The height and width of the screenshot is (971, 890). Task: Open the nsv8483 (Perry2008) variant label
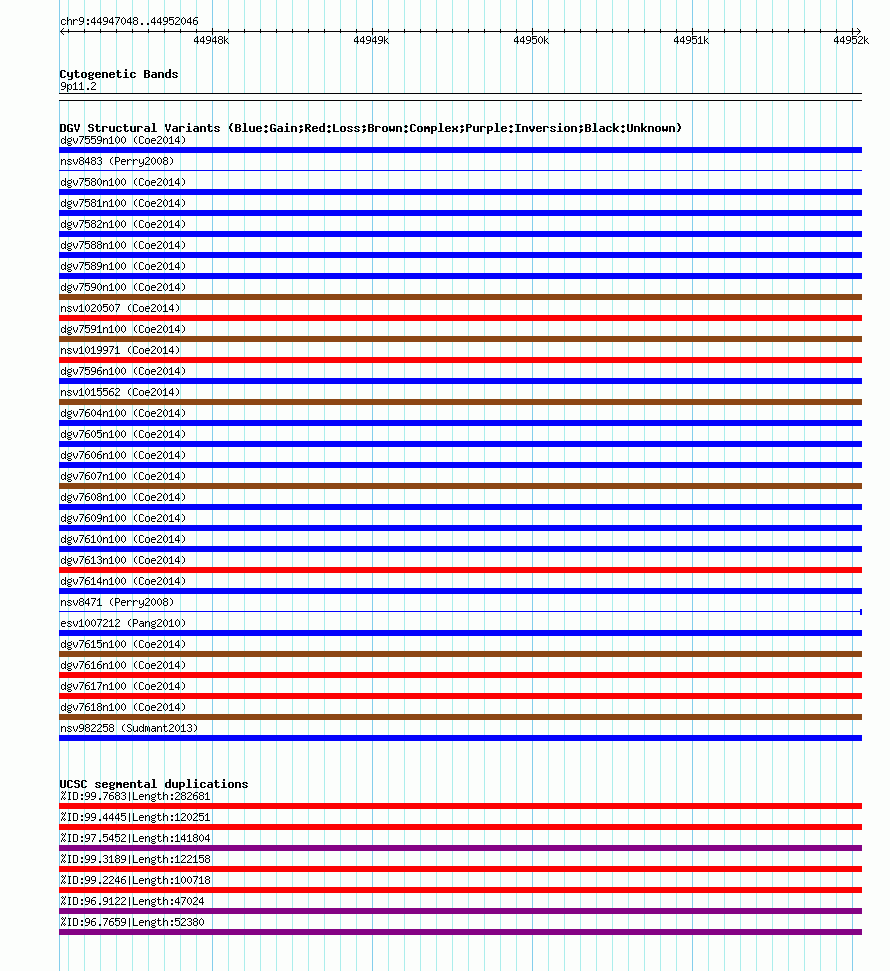117,162
